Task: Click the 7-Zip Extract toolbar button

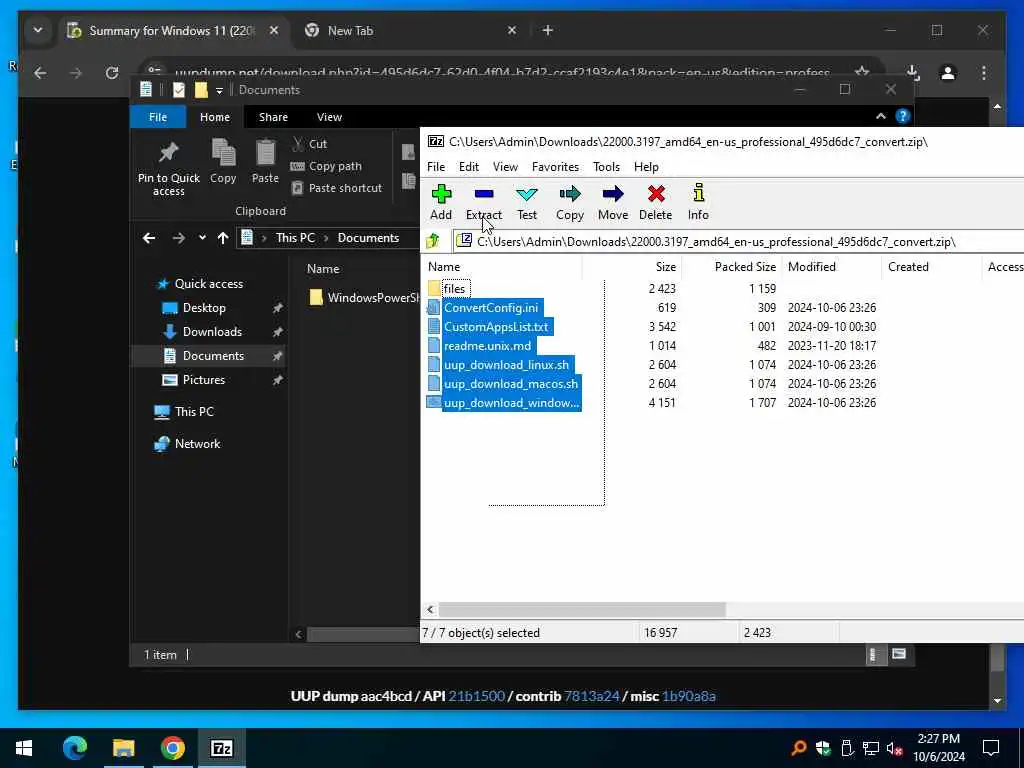Action: (484, 202)
